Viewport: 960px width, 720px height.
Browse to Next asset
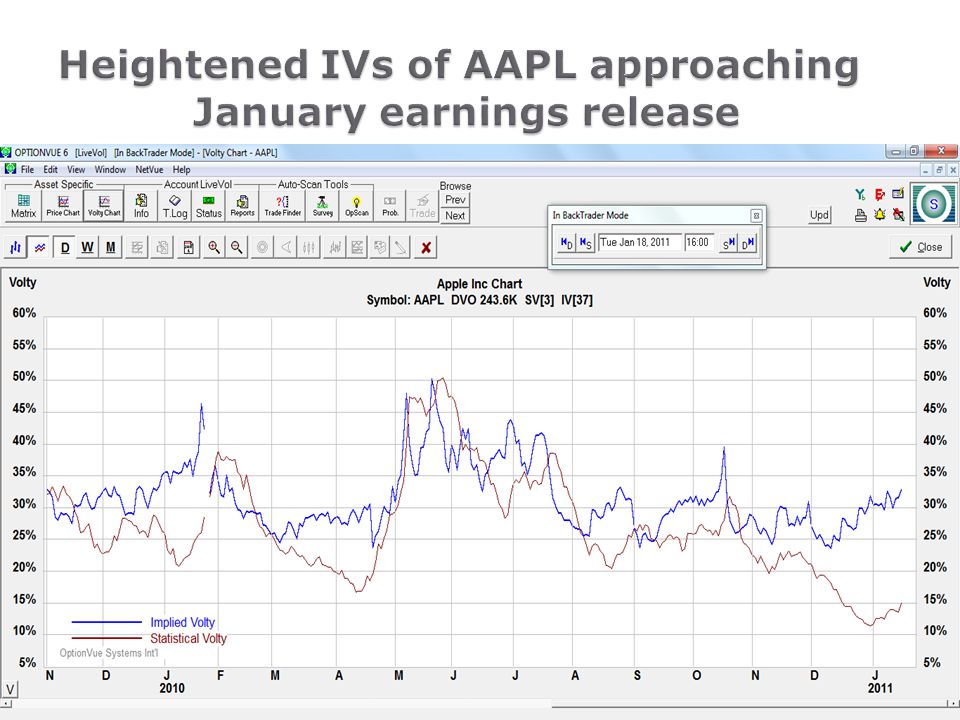[455, 216]
